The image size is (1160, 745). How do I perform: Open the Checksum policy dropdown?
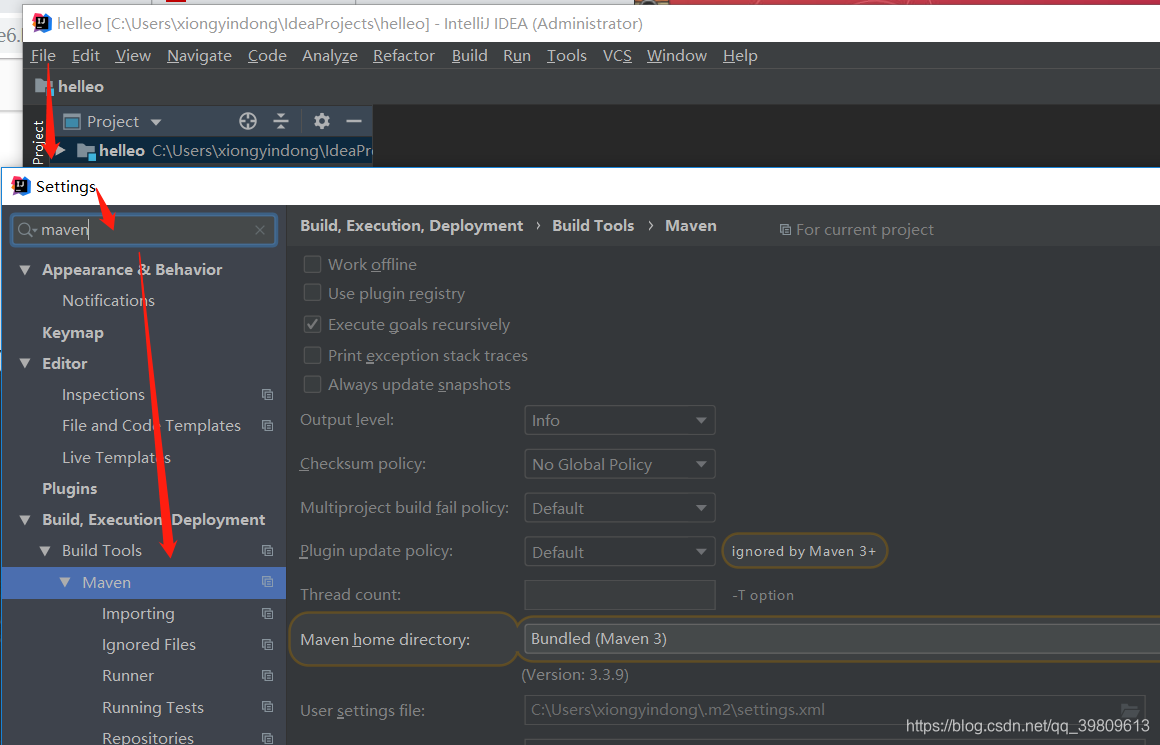(x=619, y=464)
